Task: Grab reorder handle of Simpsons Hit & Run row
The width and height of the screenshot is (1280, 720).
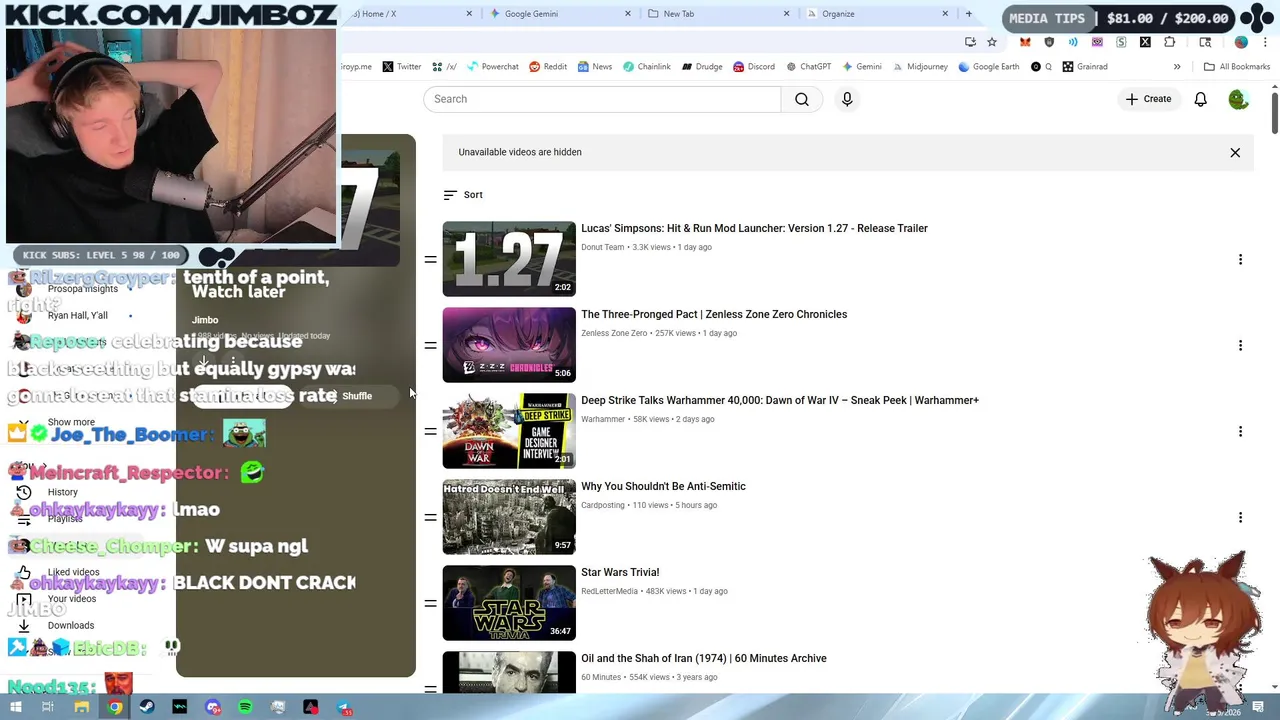Action: point(430,259)
